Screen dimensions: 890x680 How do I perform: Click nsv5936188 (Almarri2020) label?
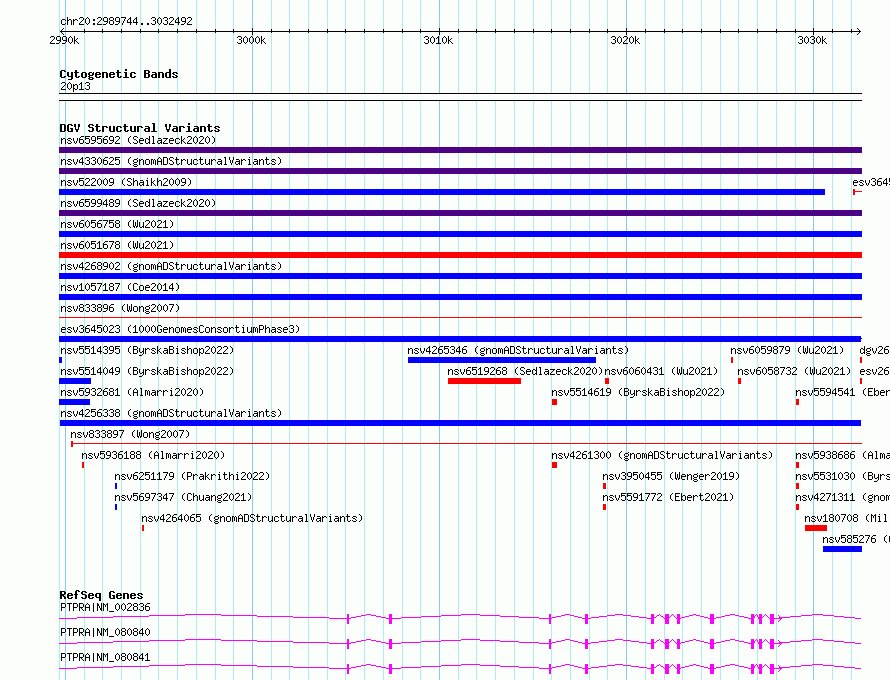click(x=153, y=455)
